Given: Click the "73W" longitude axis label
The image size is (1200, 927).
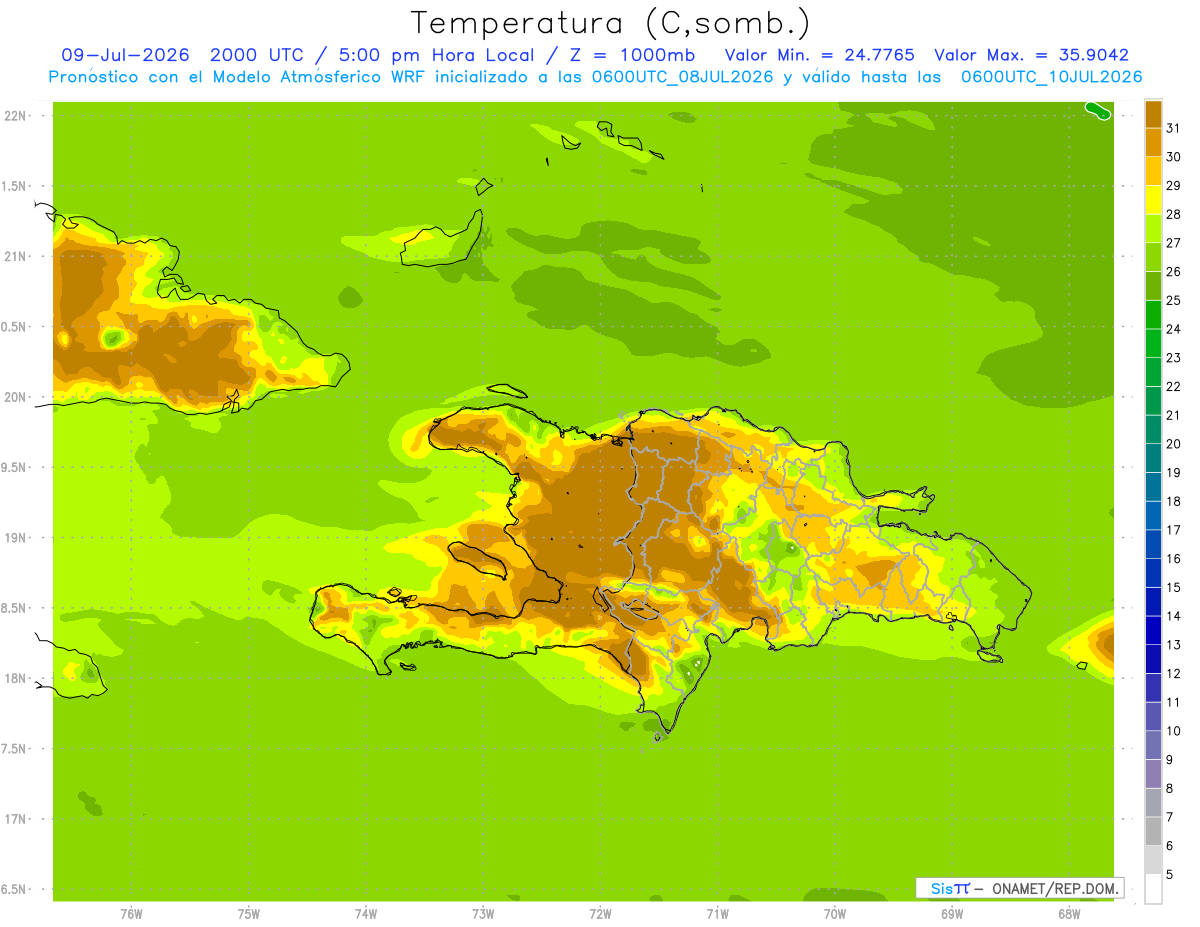Looking at the screenshot, I should [483, 914].
